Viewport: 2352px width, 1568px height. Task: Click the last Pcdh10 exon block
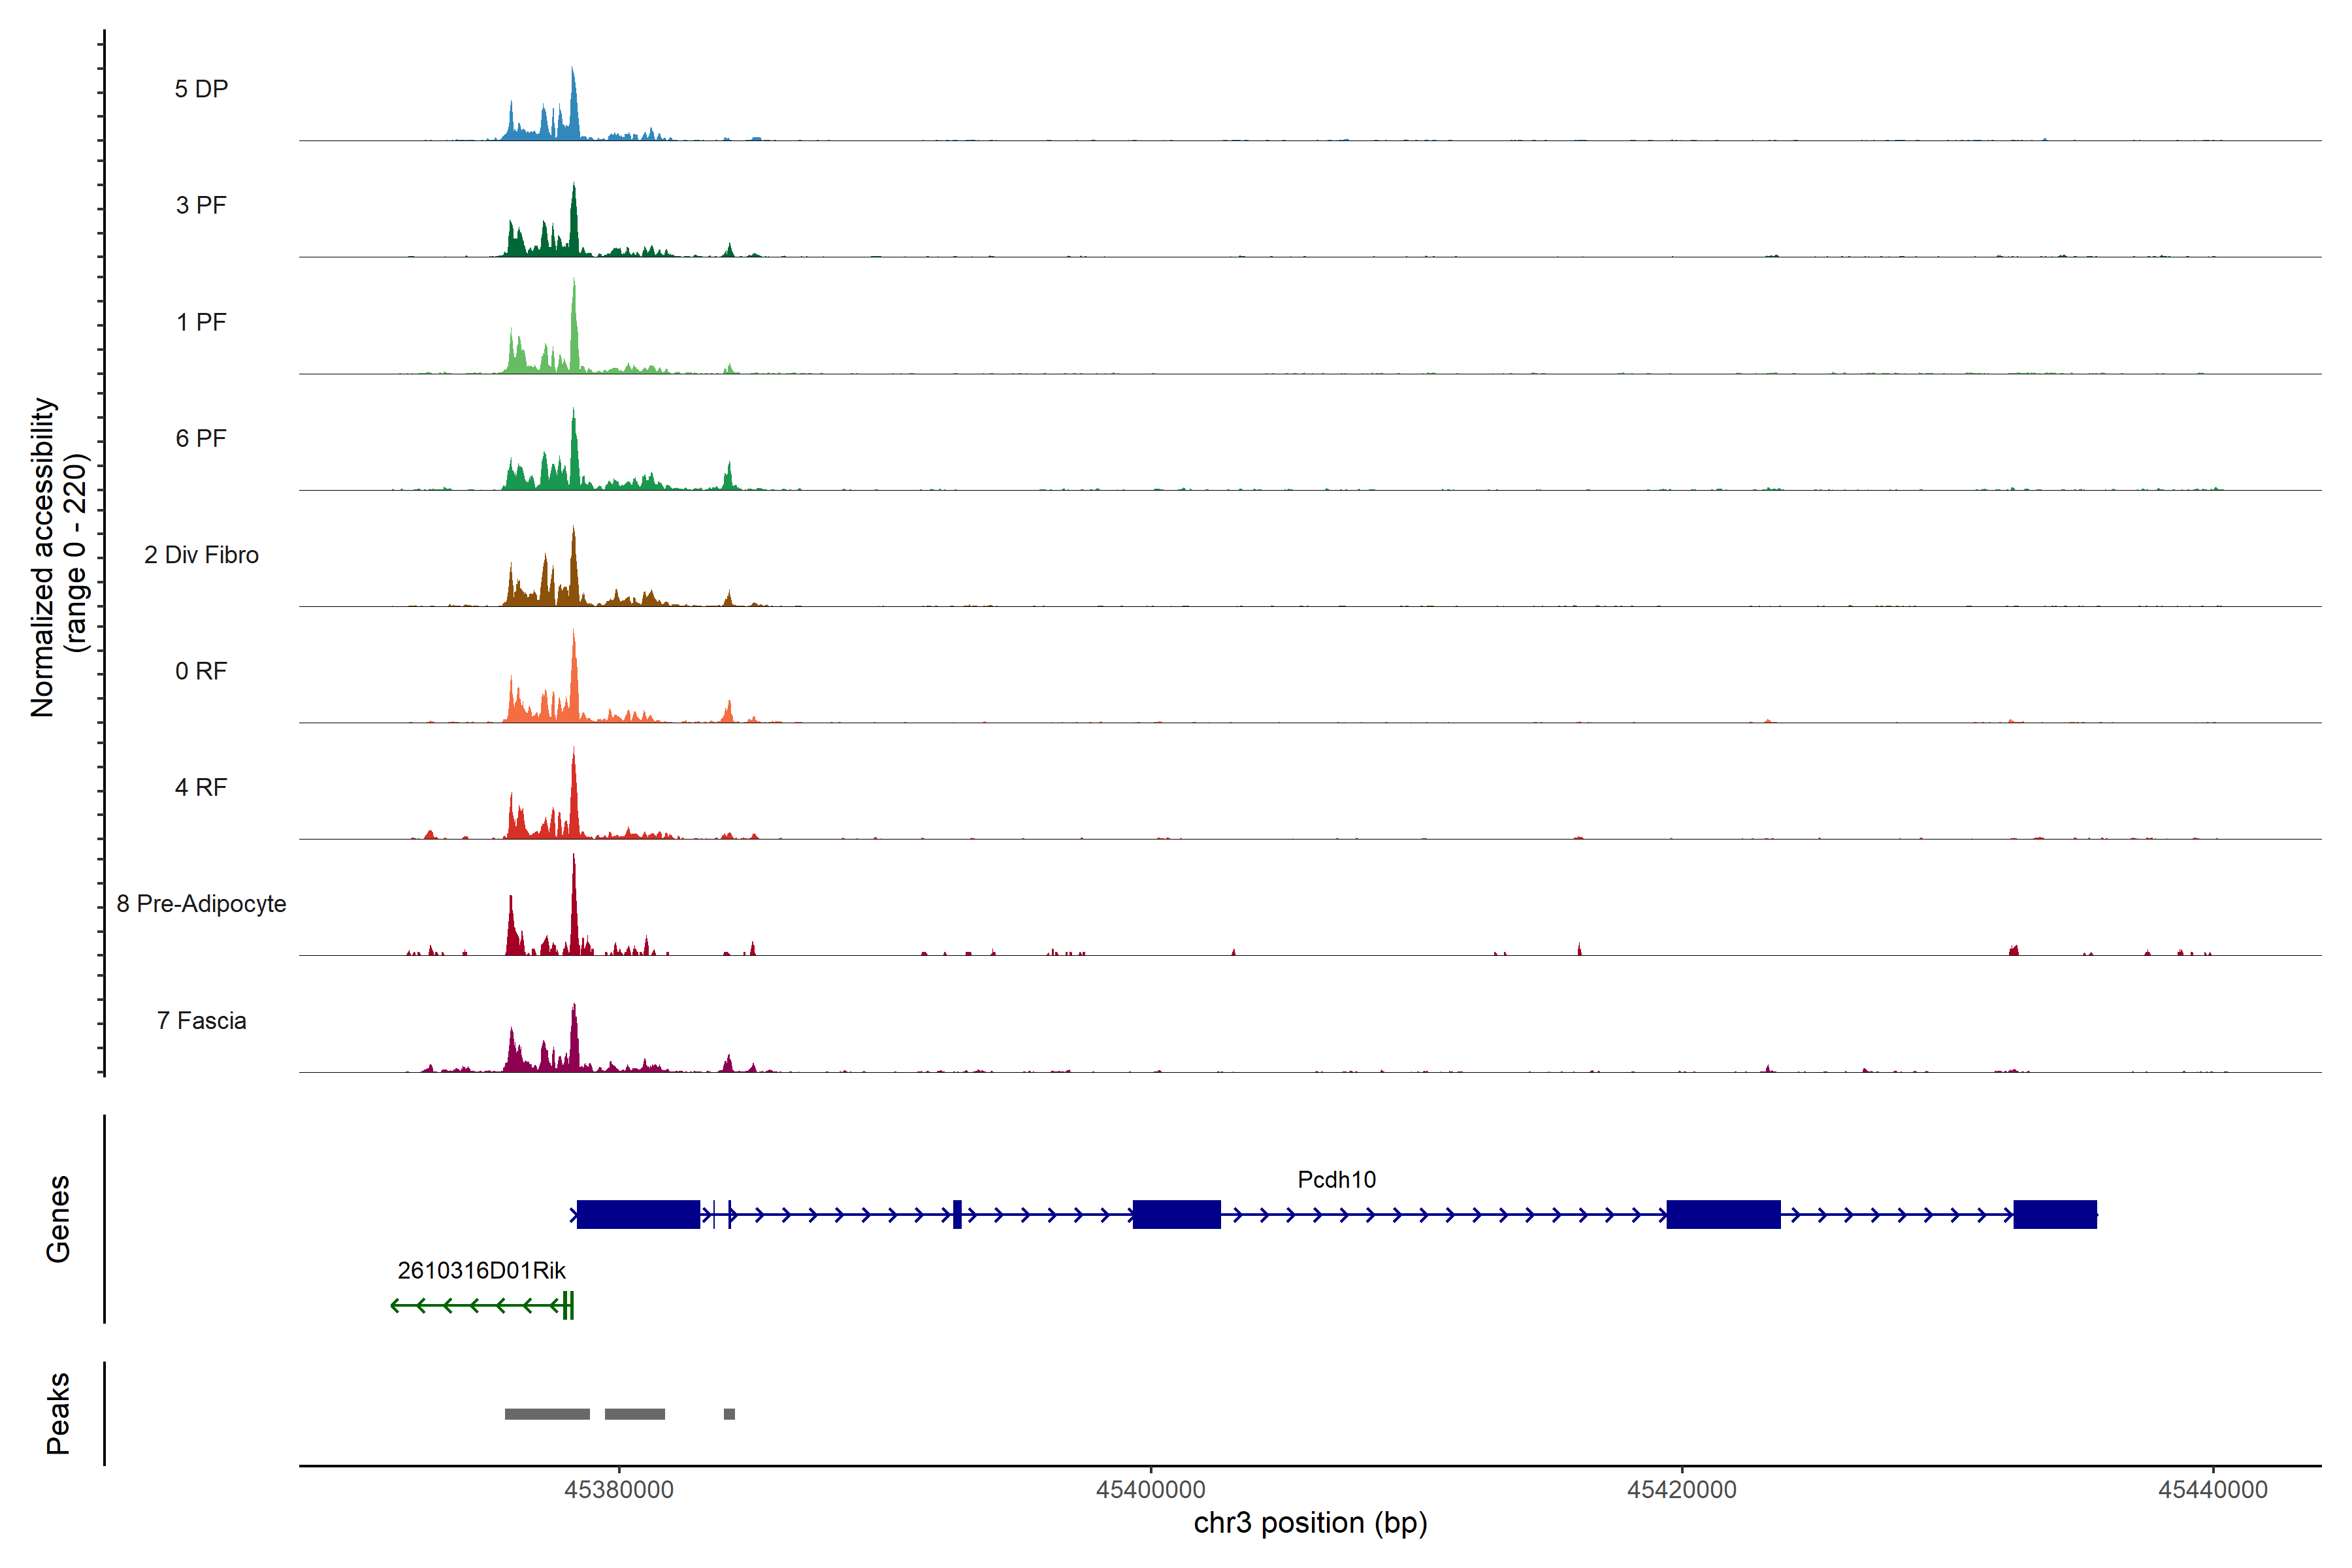[x=2054, y=1215]
